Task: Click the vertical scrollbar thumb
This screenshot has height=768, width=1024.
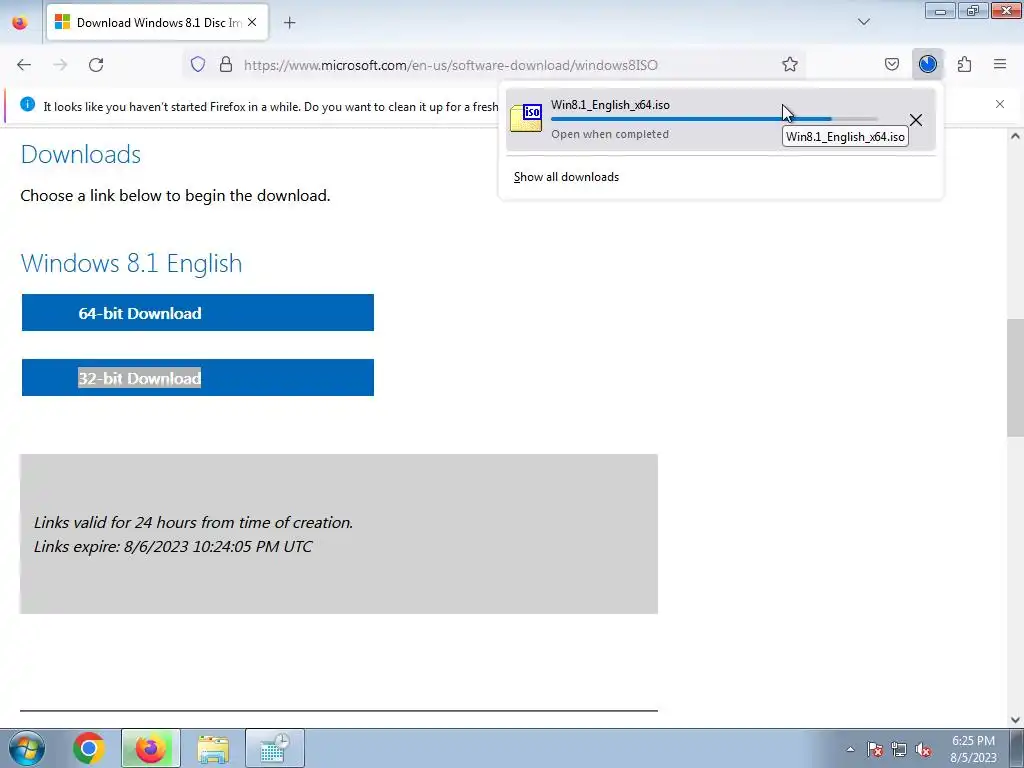Action: coord(1015,377)
